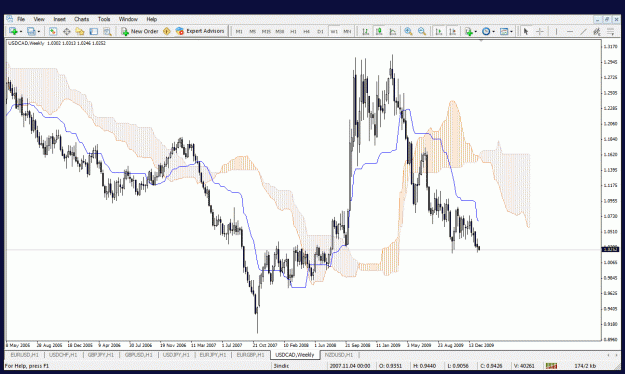The width and height of the screenshot is (625, 374).
Task: Open the Strategy Tester icon
Action: 107,31
